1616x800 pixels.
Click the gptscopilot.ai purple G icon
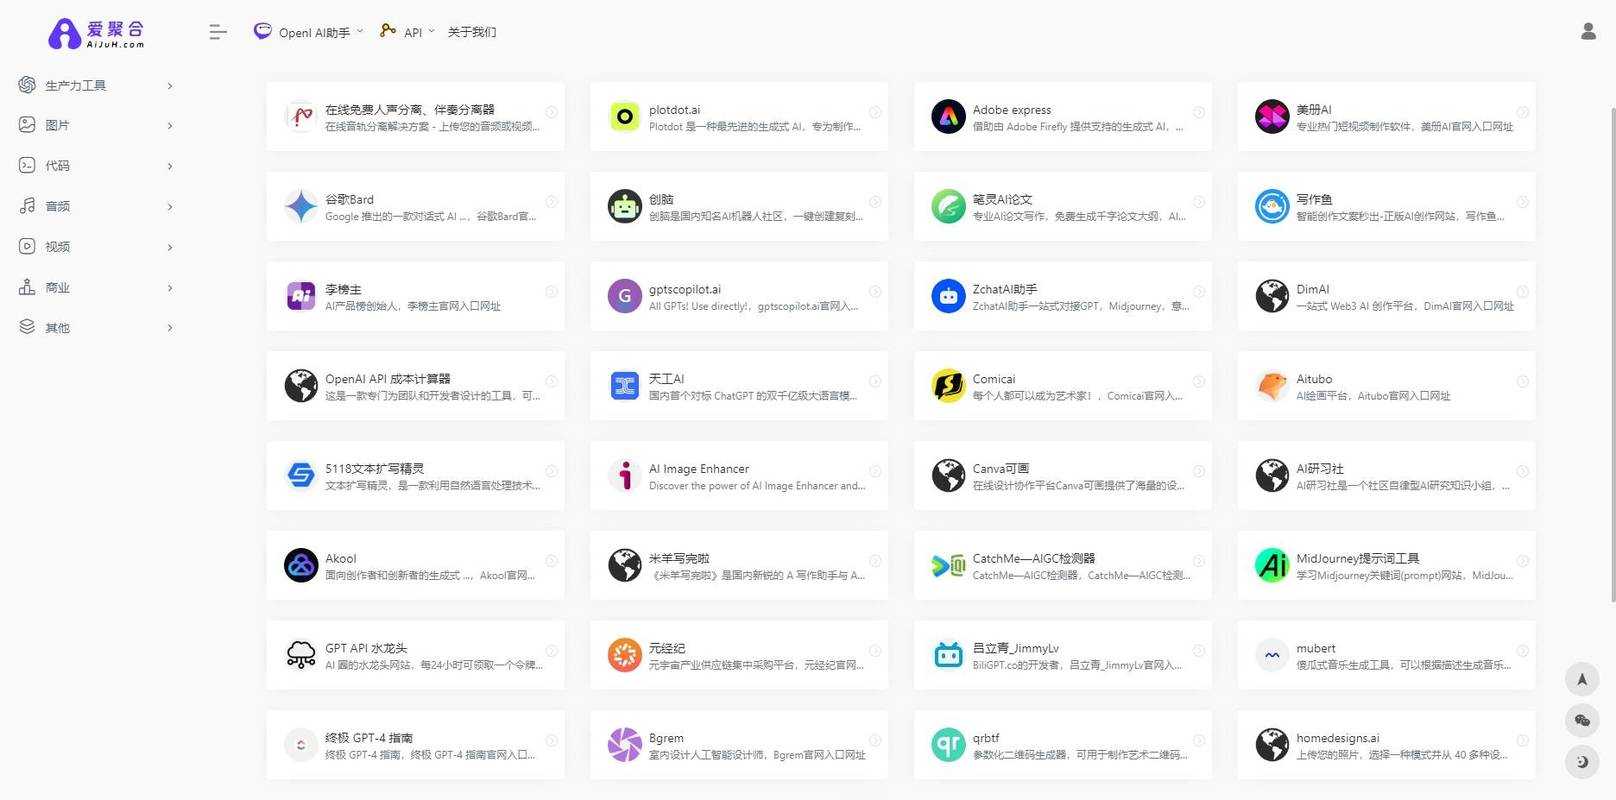point(625,296)
